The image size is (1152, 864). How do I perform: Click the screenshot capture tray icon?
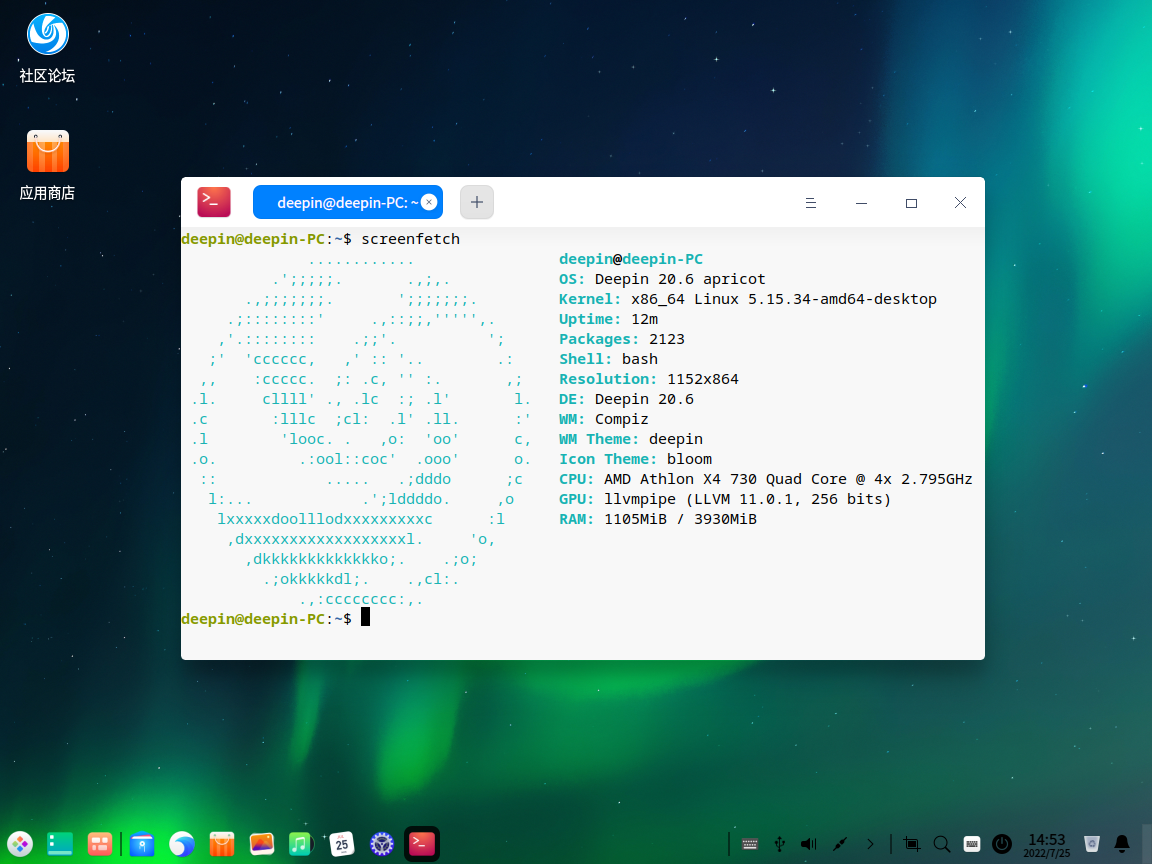click(911, 844)
